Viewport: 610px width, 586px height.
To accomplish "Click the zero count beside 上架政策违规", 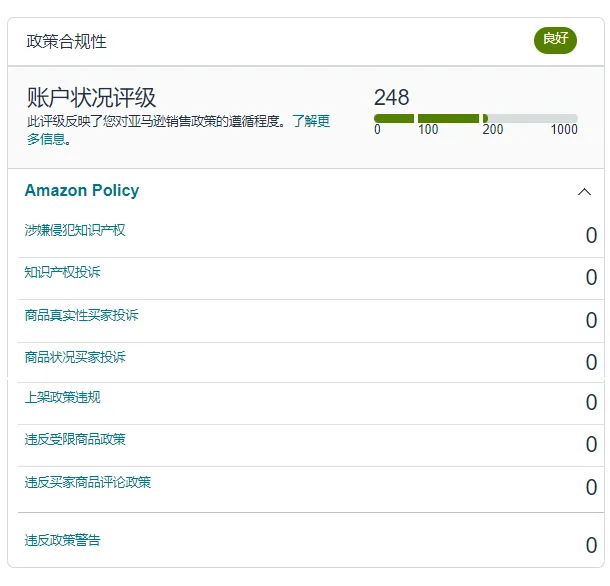I will (x=590, y=403).
